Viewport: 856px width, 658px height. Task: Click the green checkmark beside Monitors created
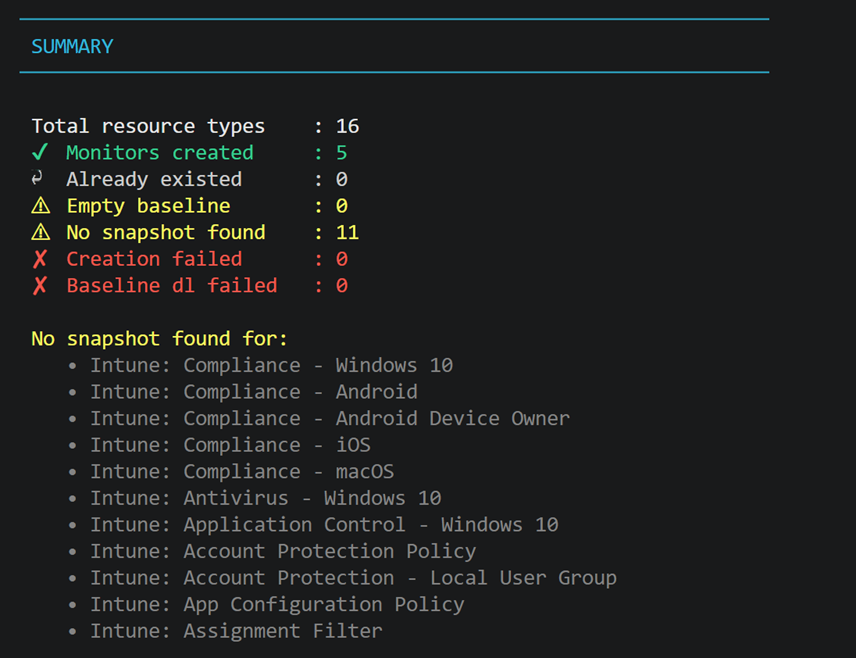pyautogui.click(x=40, y=153)
